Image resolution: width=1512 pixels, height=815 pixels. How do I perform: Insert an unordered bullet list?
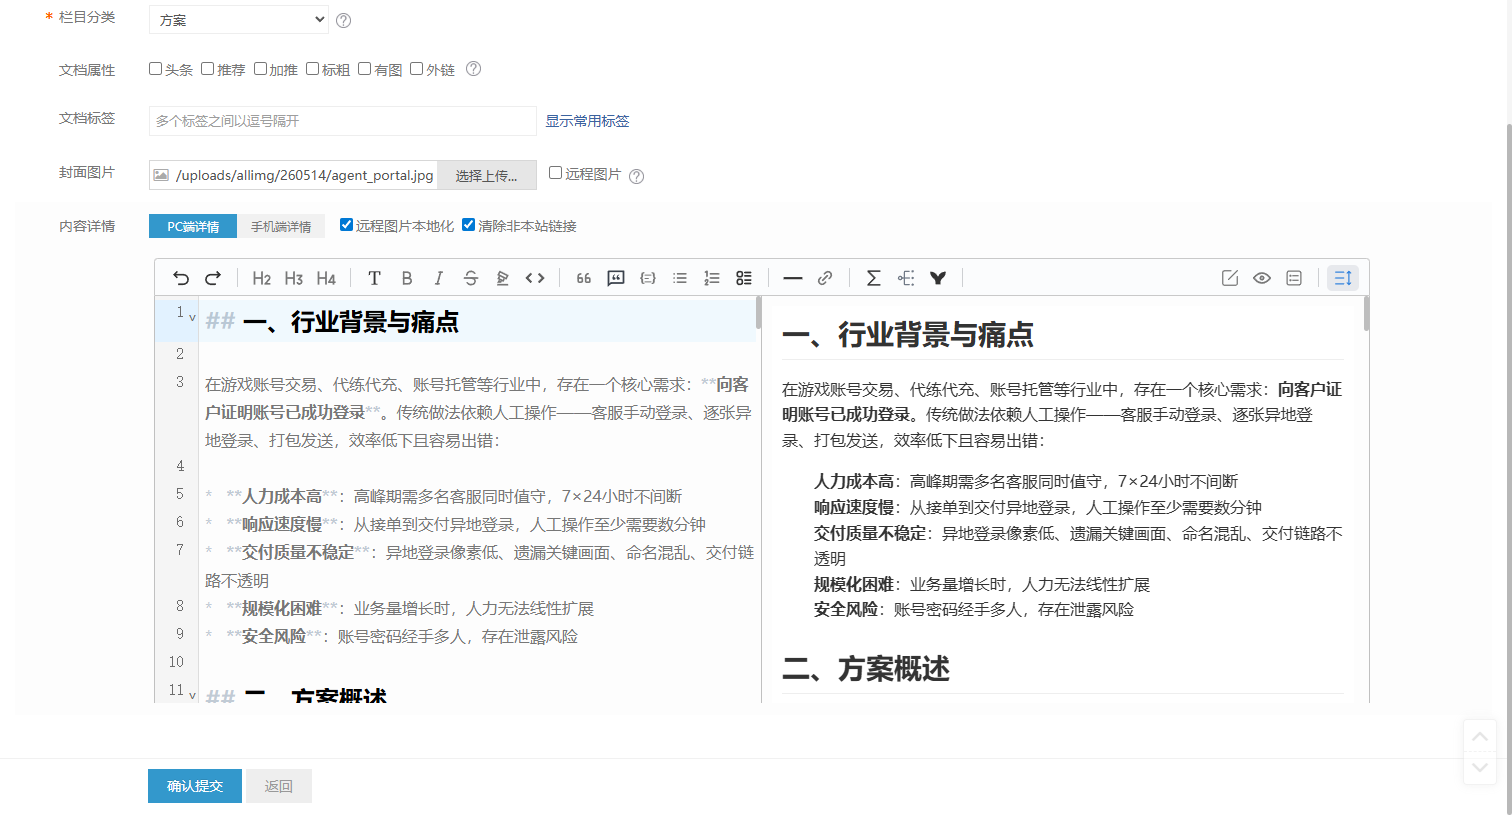[680, 278]
